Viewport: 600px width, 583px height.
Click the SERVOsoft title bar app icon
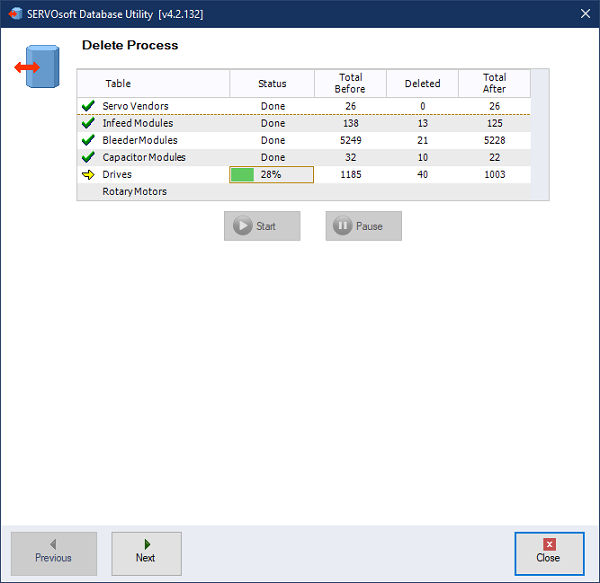click(15, 14)
